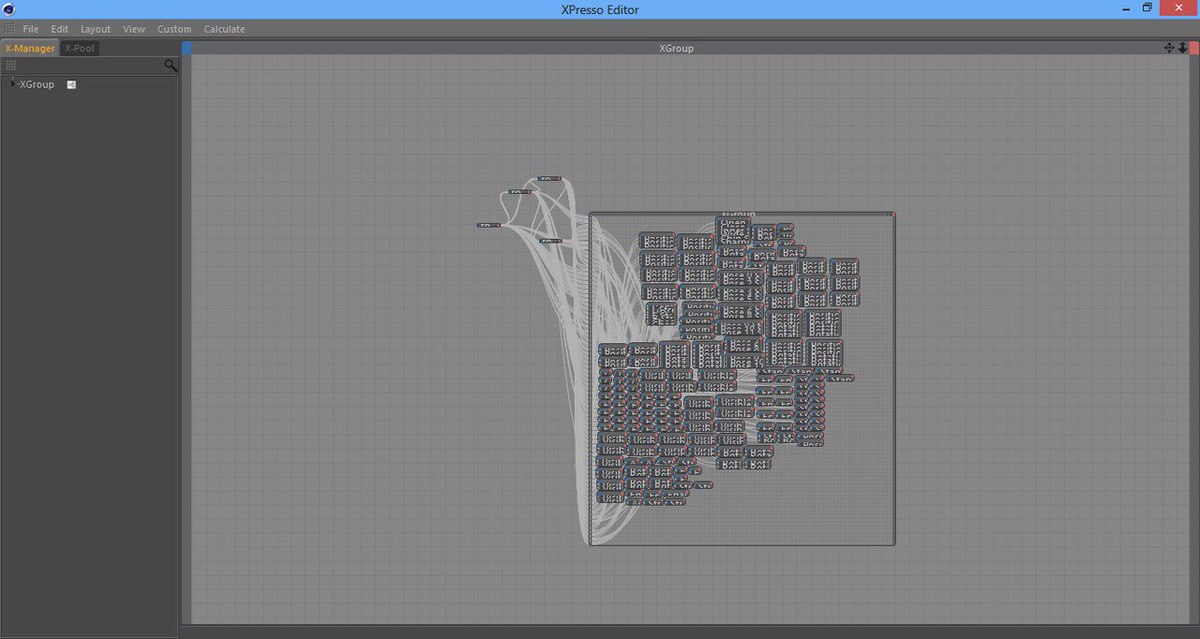Click the Cinema 4D application icon in title bar
The height and width of the screenshot is (639, 1200).
[9, 9]
